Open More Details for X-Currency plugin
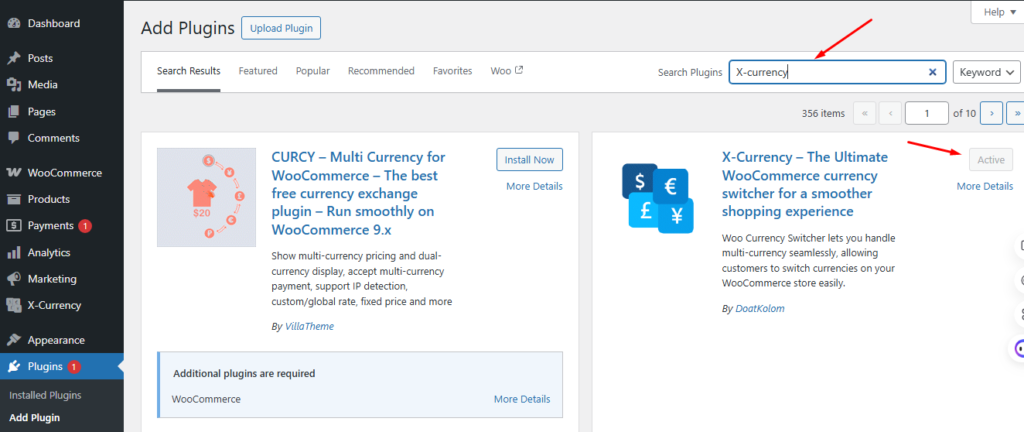This screenshot has width=1024, height=432. tap(985, 187)
